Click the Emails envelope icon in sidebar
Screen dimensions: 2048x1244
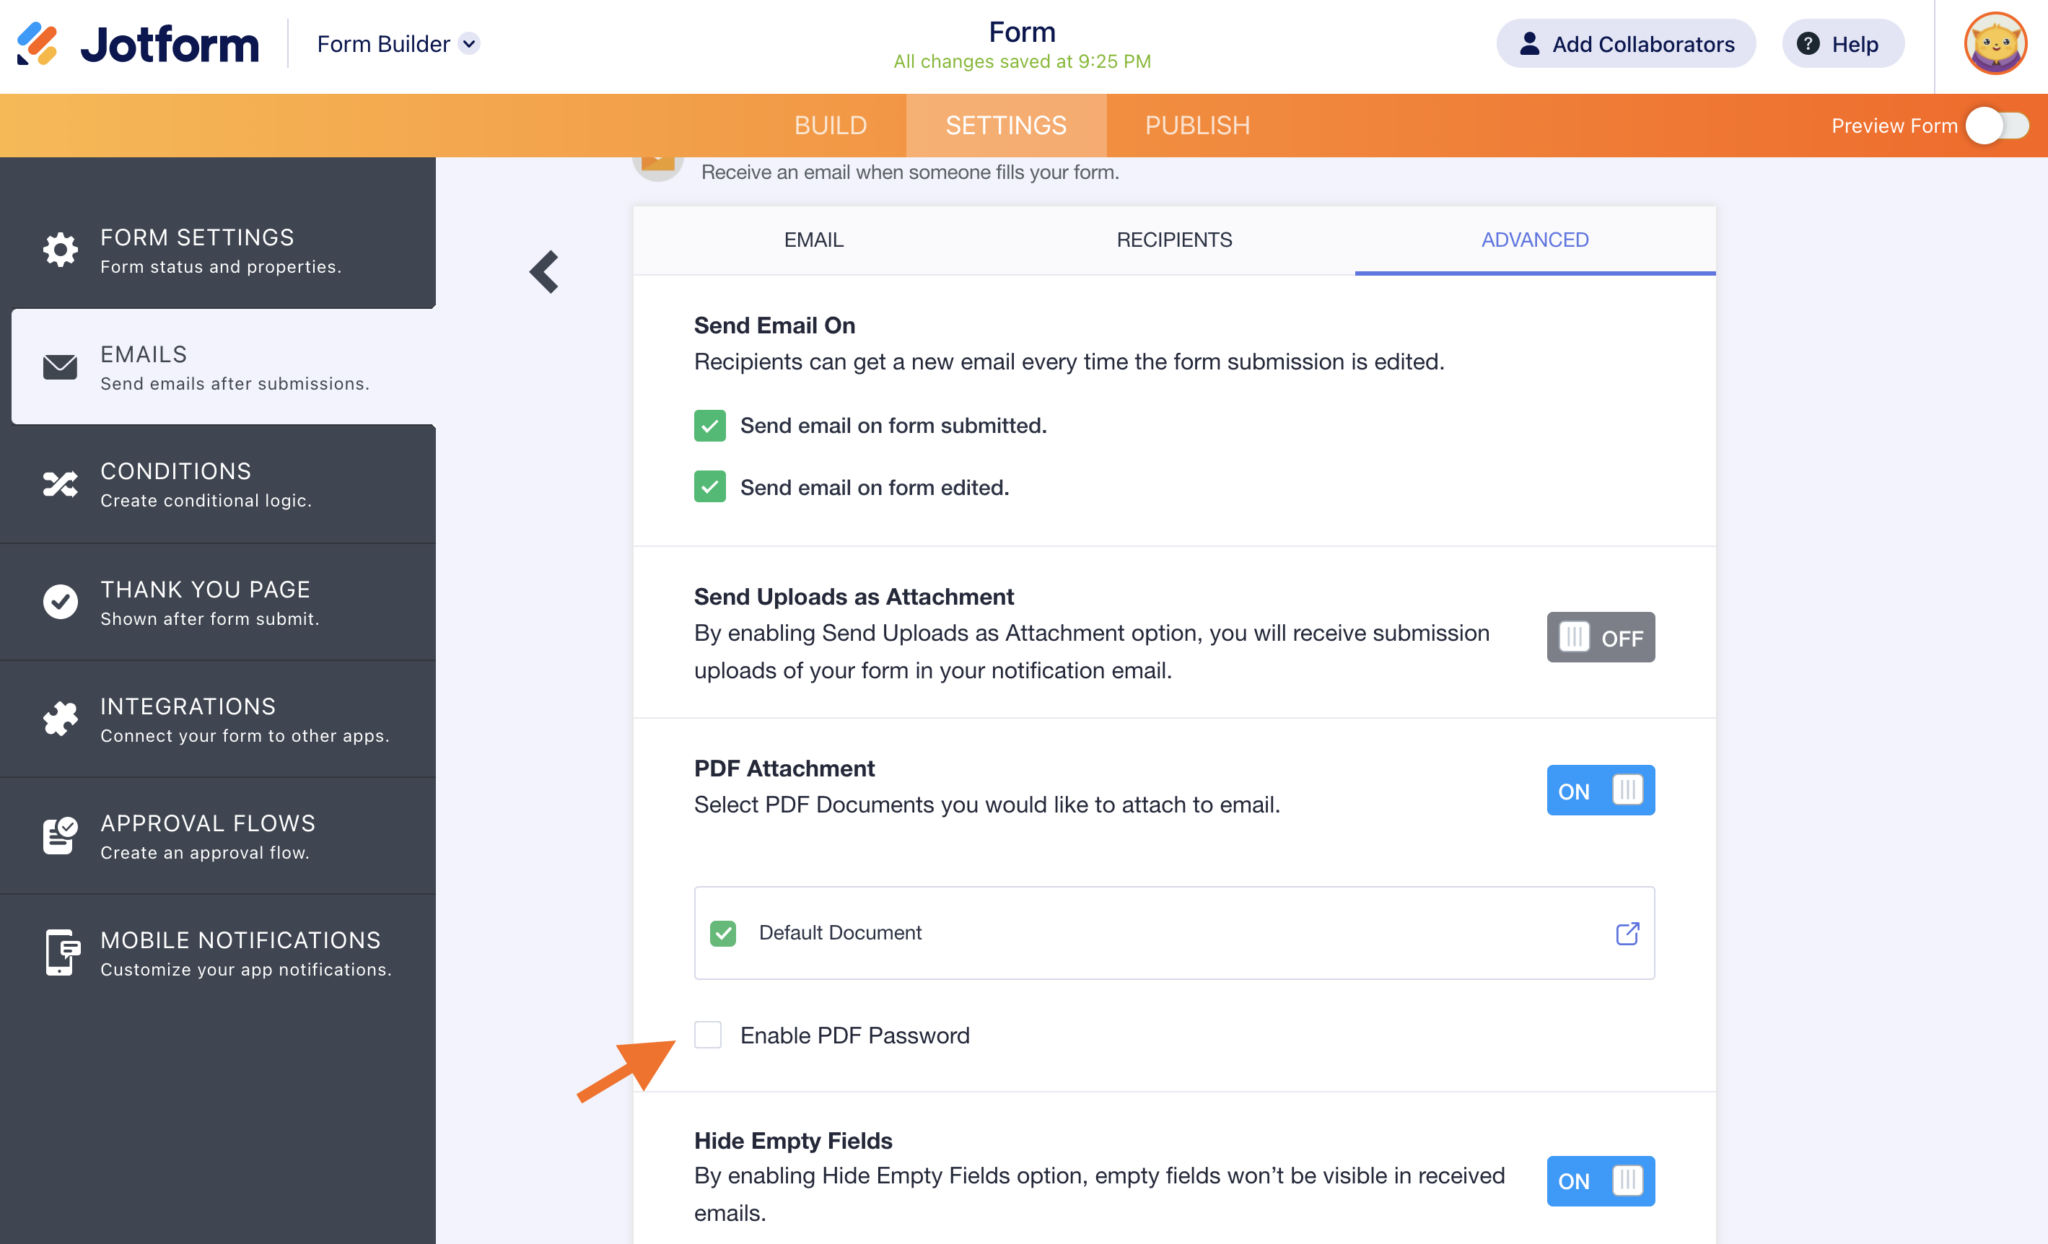click(59, 367)
